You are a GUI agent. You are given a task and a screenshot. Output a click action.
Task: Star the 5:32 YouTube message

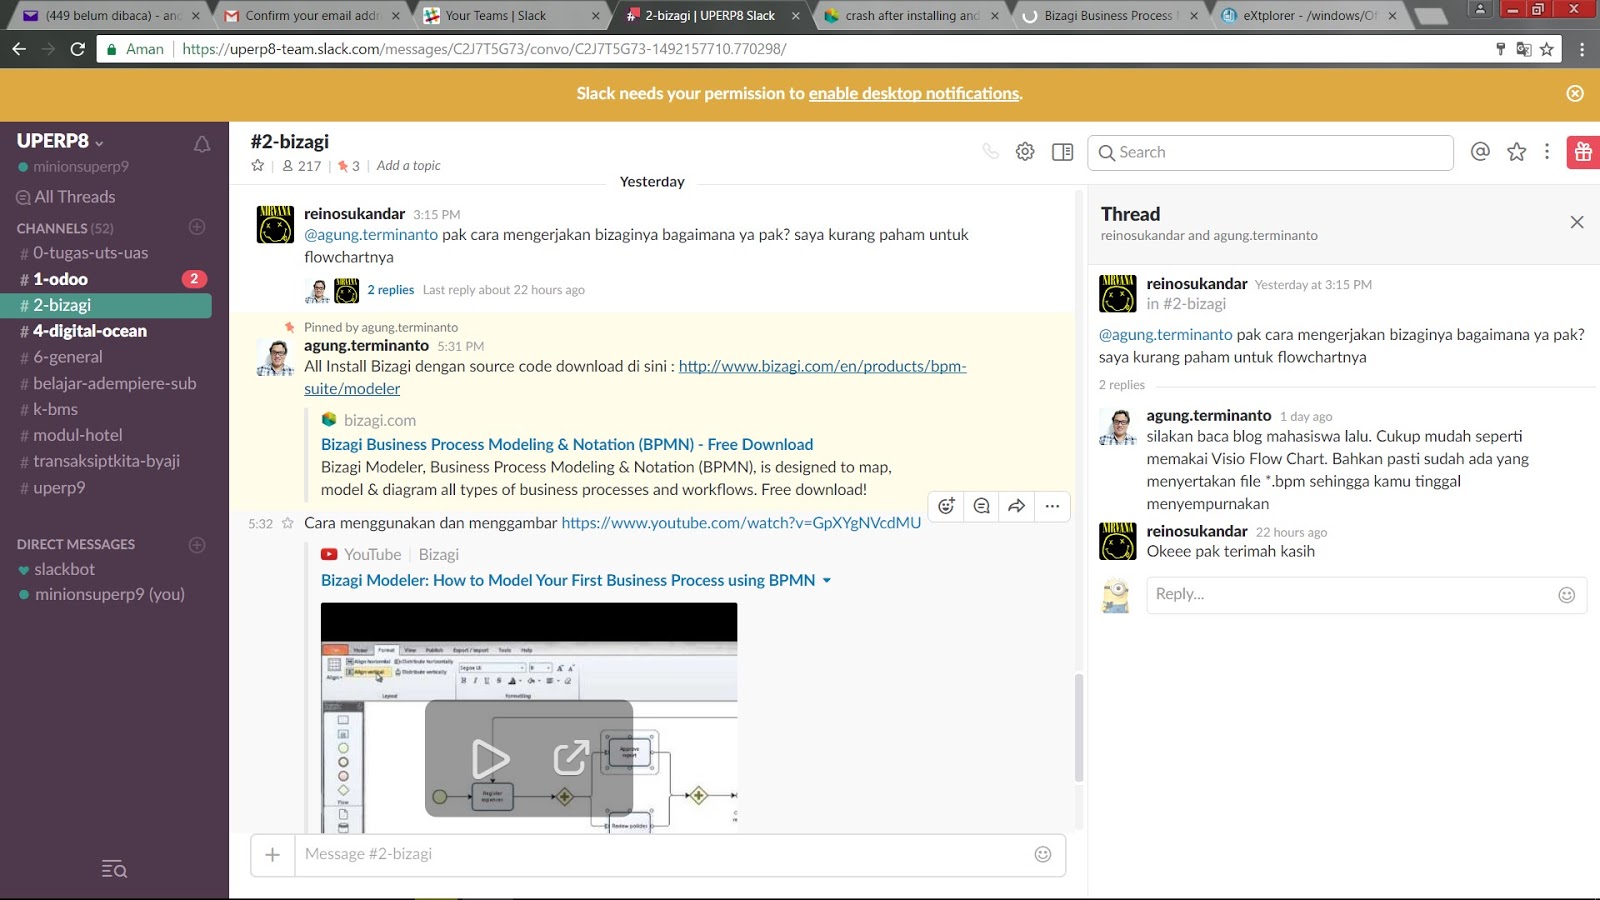288,523
